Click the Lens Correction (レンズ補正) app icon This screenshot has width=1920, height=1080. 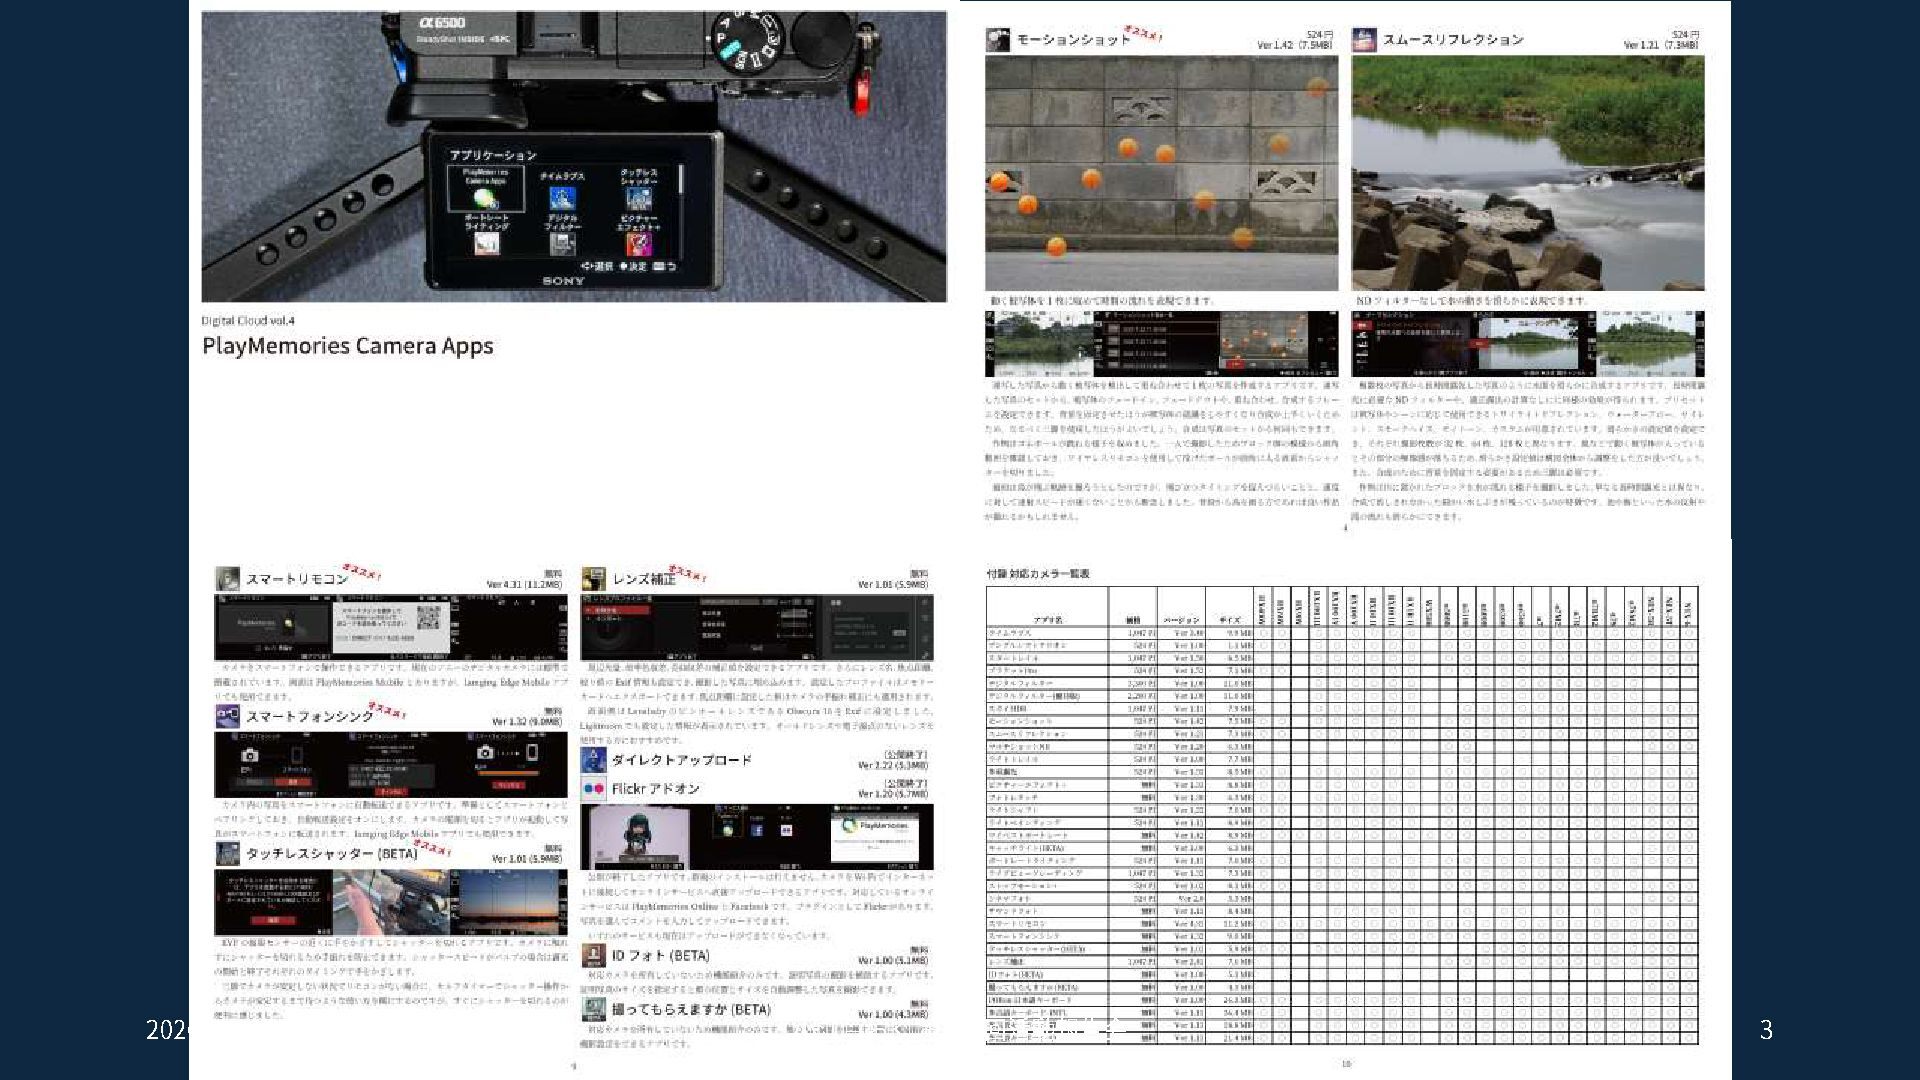(594, 579)
